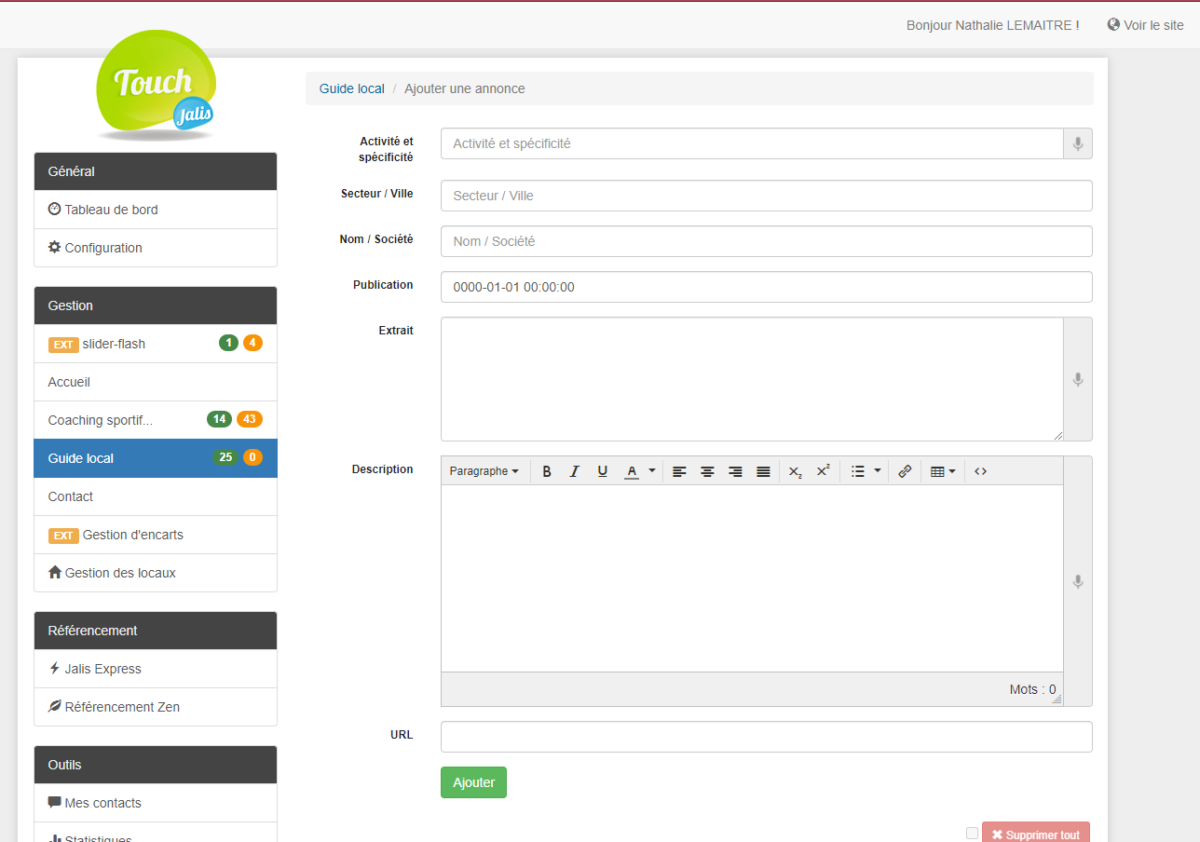This screenshot has height=842, width=1200.
Task: Open the Paragraphe style dropdown
Action: [x=484, y=471]
